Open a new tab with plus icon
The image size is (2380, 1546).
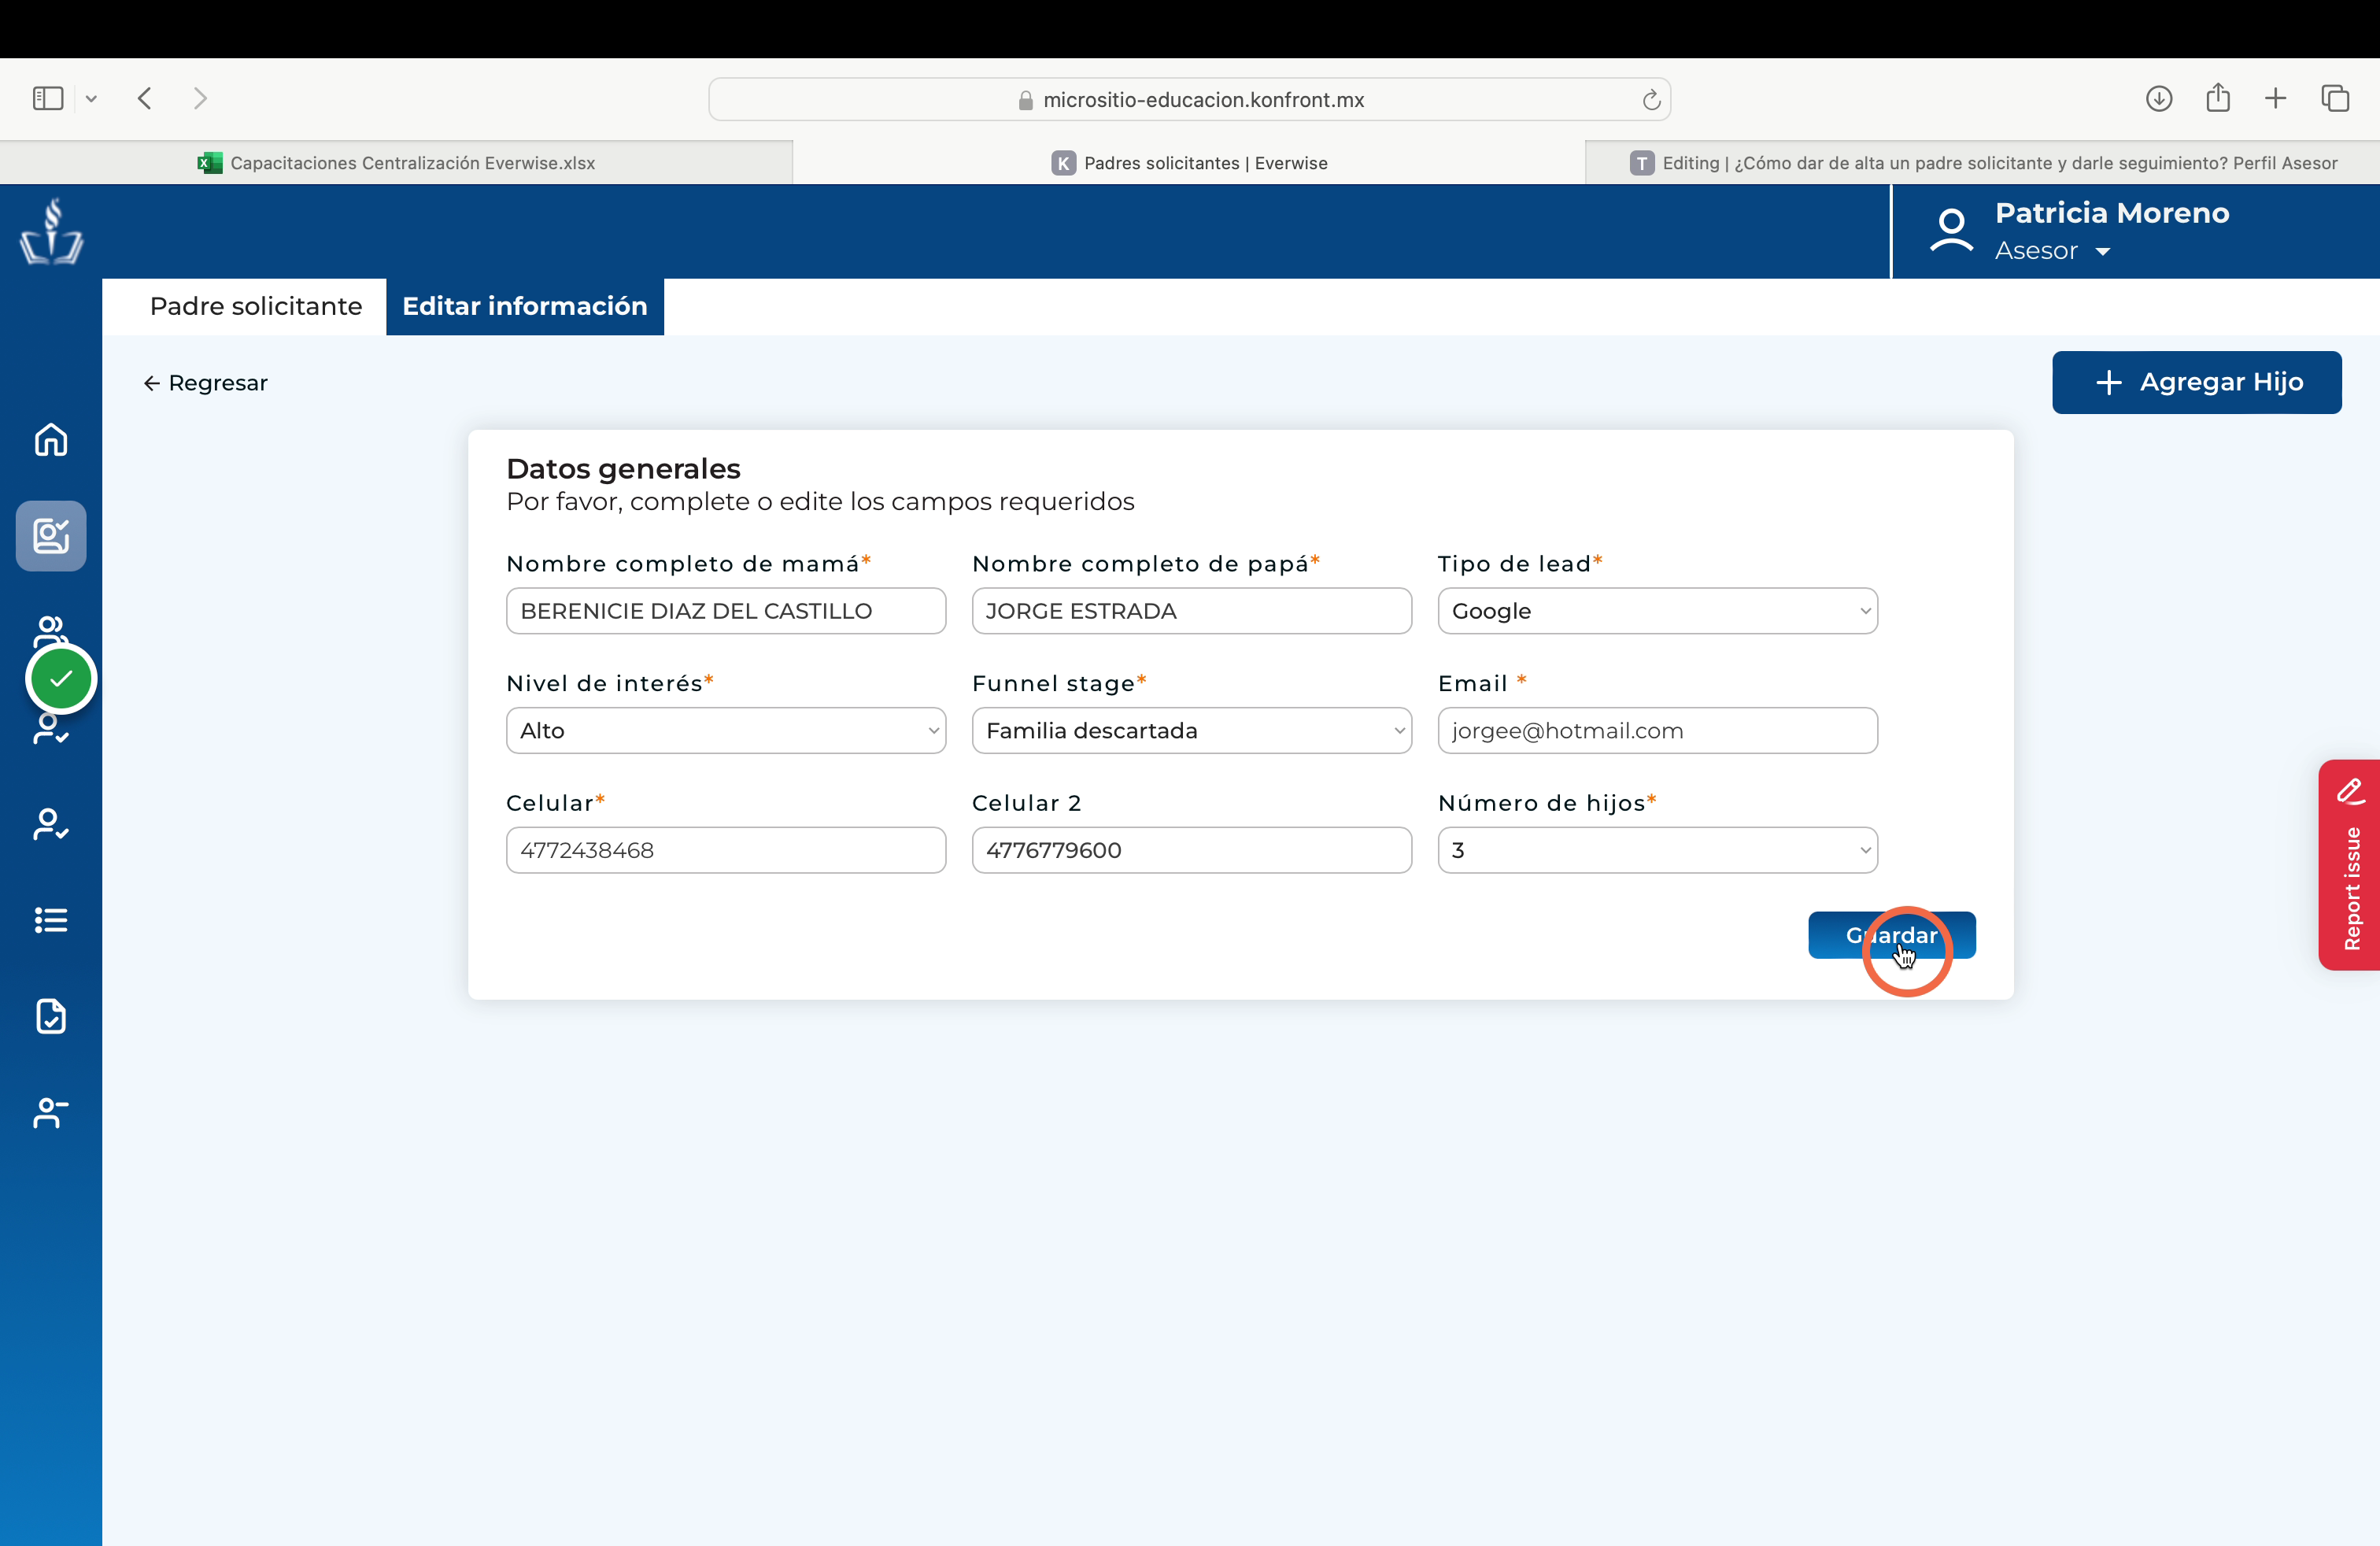[x=2275, y=98]
